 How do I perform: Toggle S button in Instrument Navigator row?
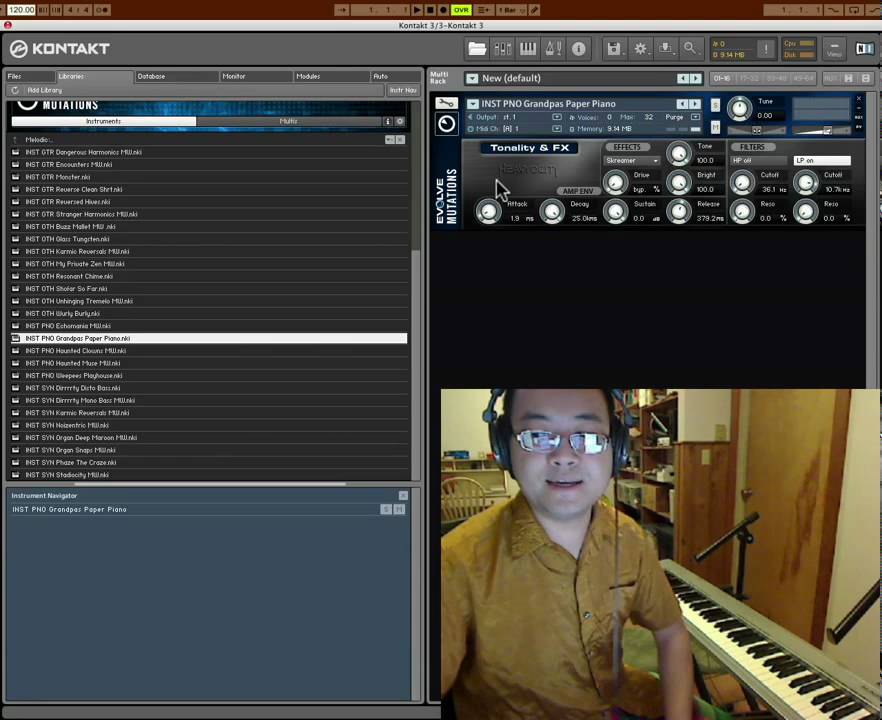[x=386, y=510]
